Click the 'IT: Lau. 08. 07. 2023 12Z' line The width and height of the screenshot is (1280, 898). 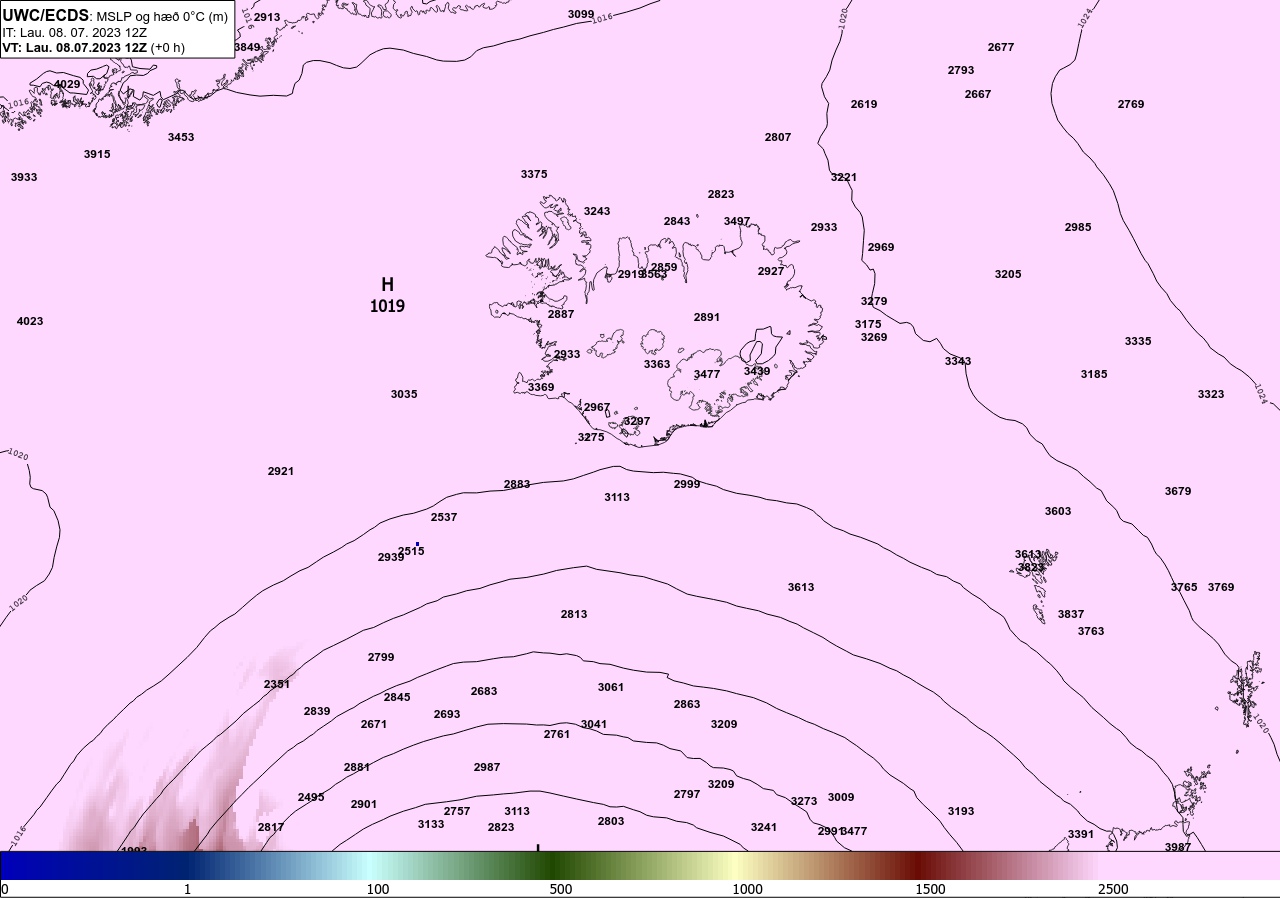tap(75, 32)
